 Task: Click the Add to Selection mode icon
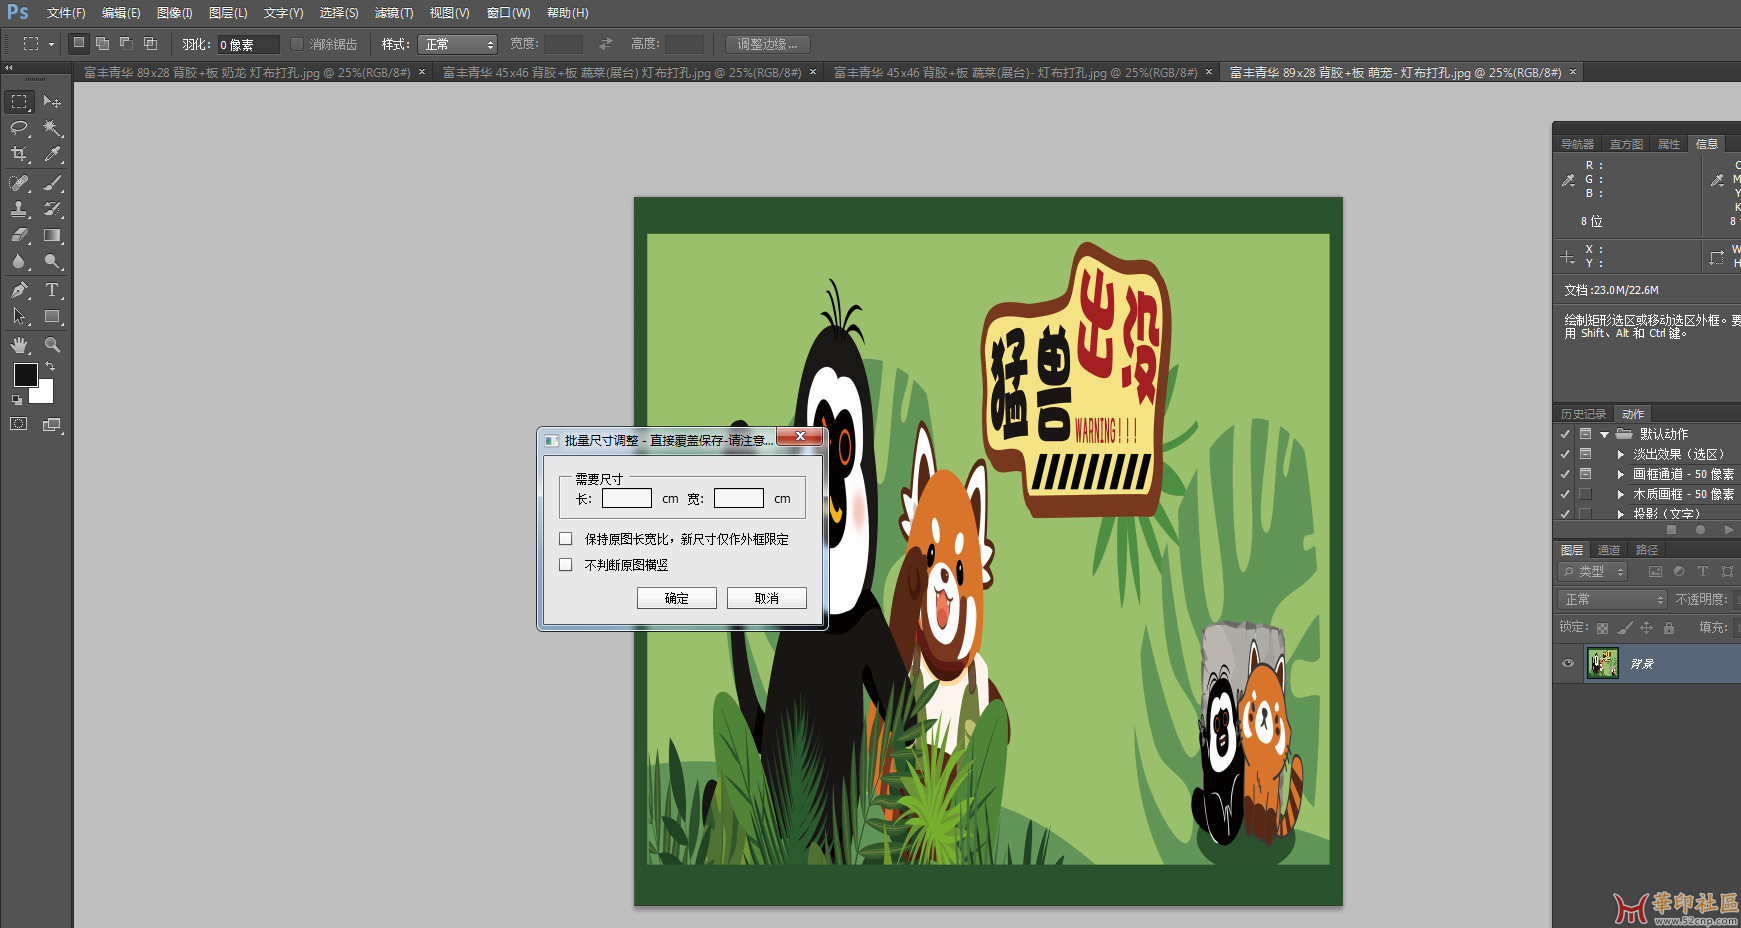click(102, 43)
